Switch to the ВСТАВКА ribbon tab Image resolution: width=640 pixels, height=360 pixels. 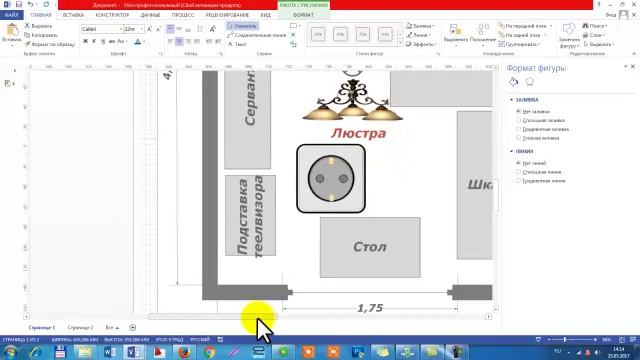tap(73, 15)
